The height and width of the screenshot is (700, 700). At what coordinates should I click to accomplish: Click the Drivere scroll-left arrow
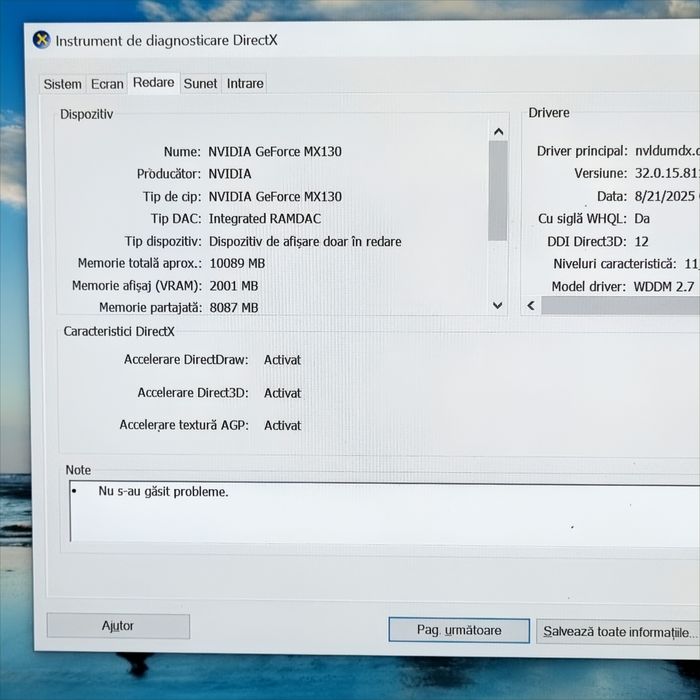531,306
